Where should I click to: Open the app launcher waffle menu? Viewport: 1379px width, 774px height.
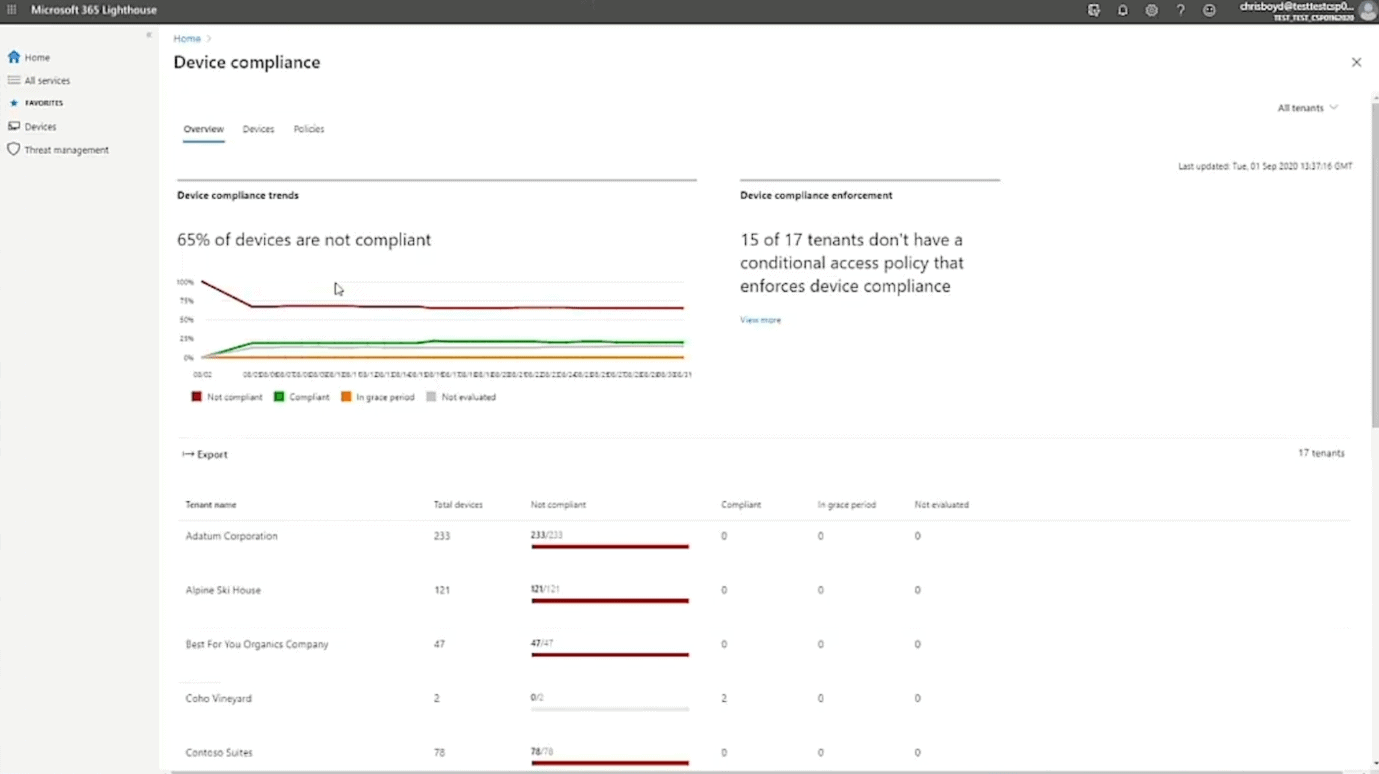coord(12,10)
